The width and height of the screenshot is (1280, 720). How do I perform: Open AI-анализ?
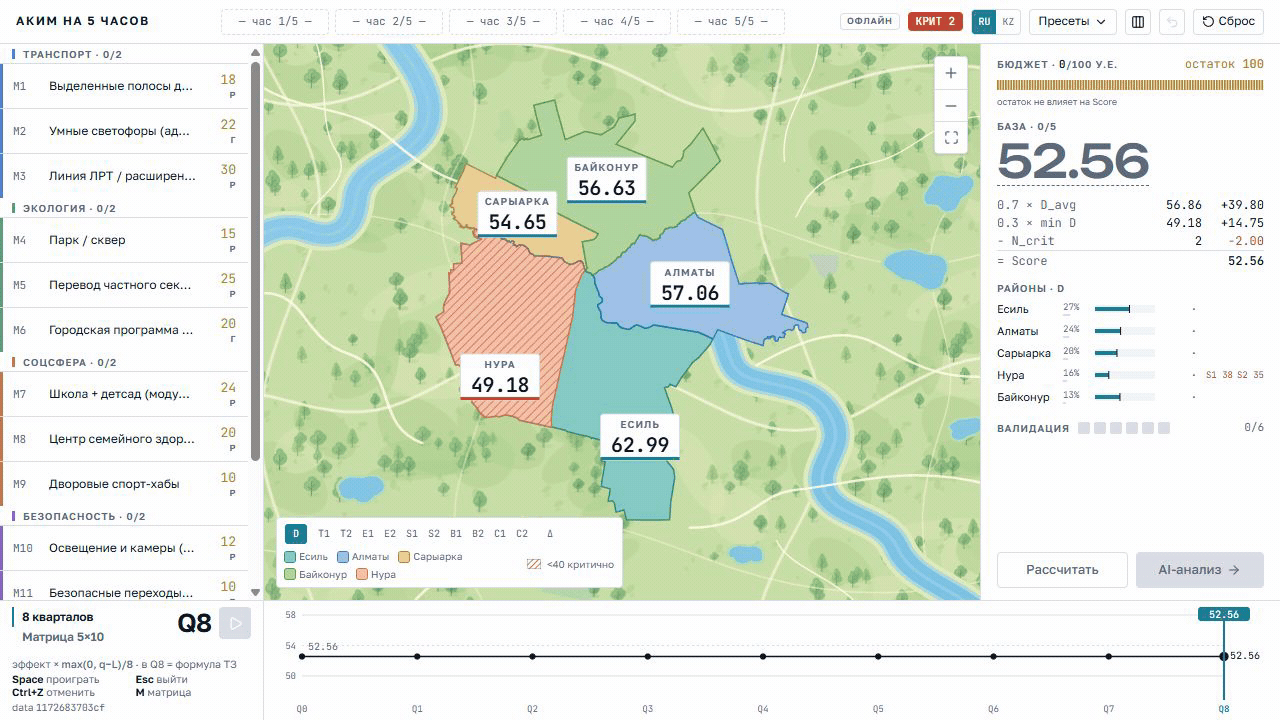click(x=1200, y=570)
